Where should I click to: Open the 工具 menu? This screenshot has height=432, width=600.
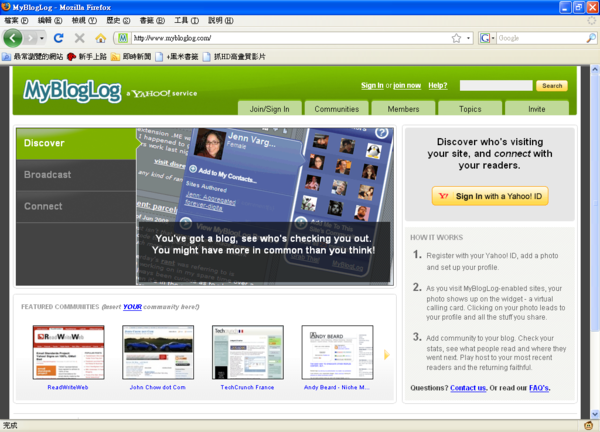click(186, 21)
